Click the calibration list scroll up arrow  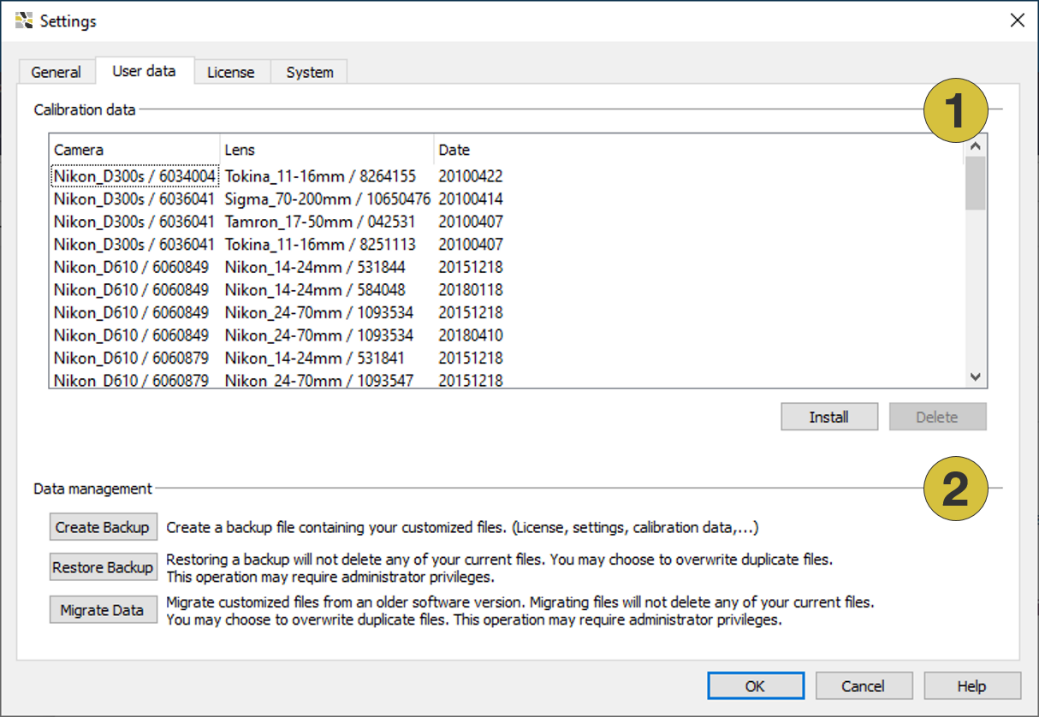click(x=975, y=146)
